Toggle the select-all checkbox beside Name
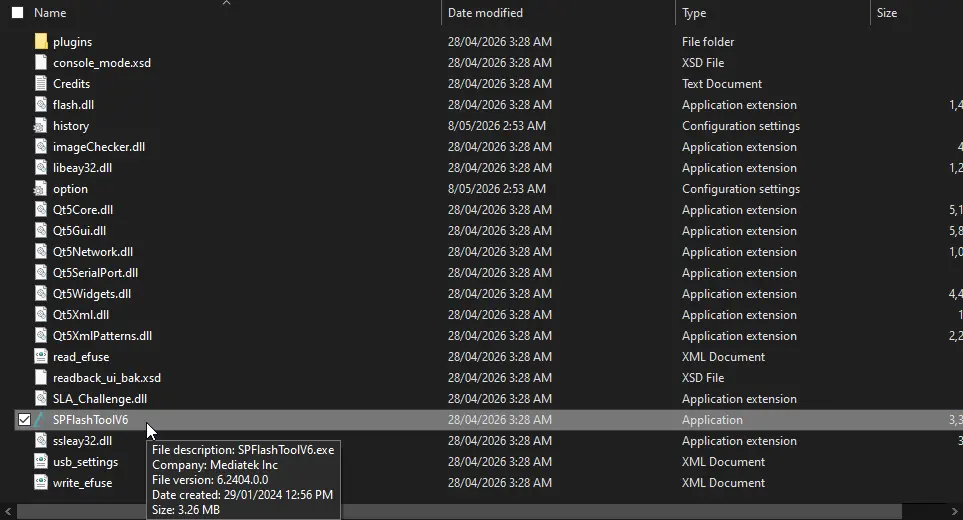Screen dimensions: 963x520 tap(18, 12)
